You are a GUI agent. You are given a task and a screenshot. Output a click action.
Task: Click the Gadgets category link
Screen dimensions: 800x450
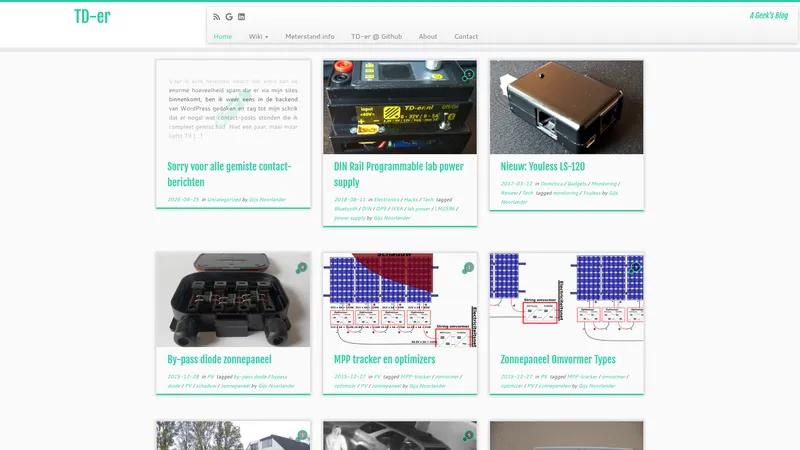[x=577, y=184]
